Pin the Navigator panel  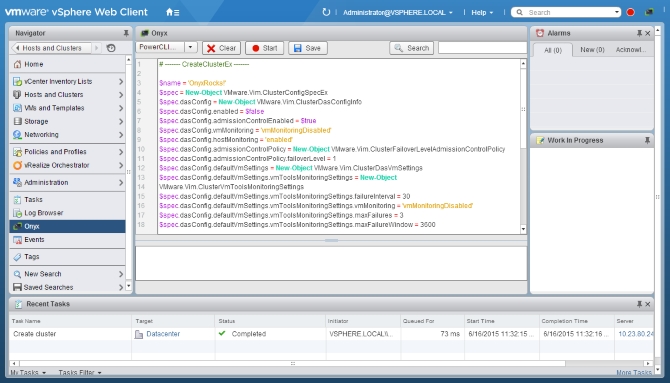point(126,33)
